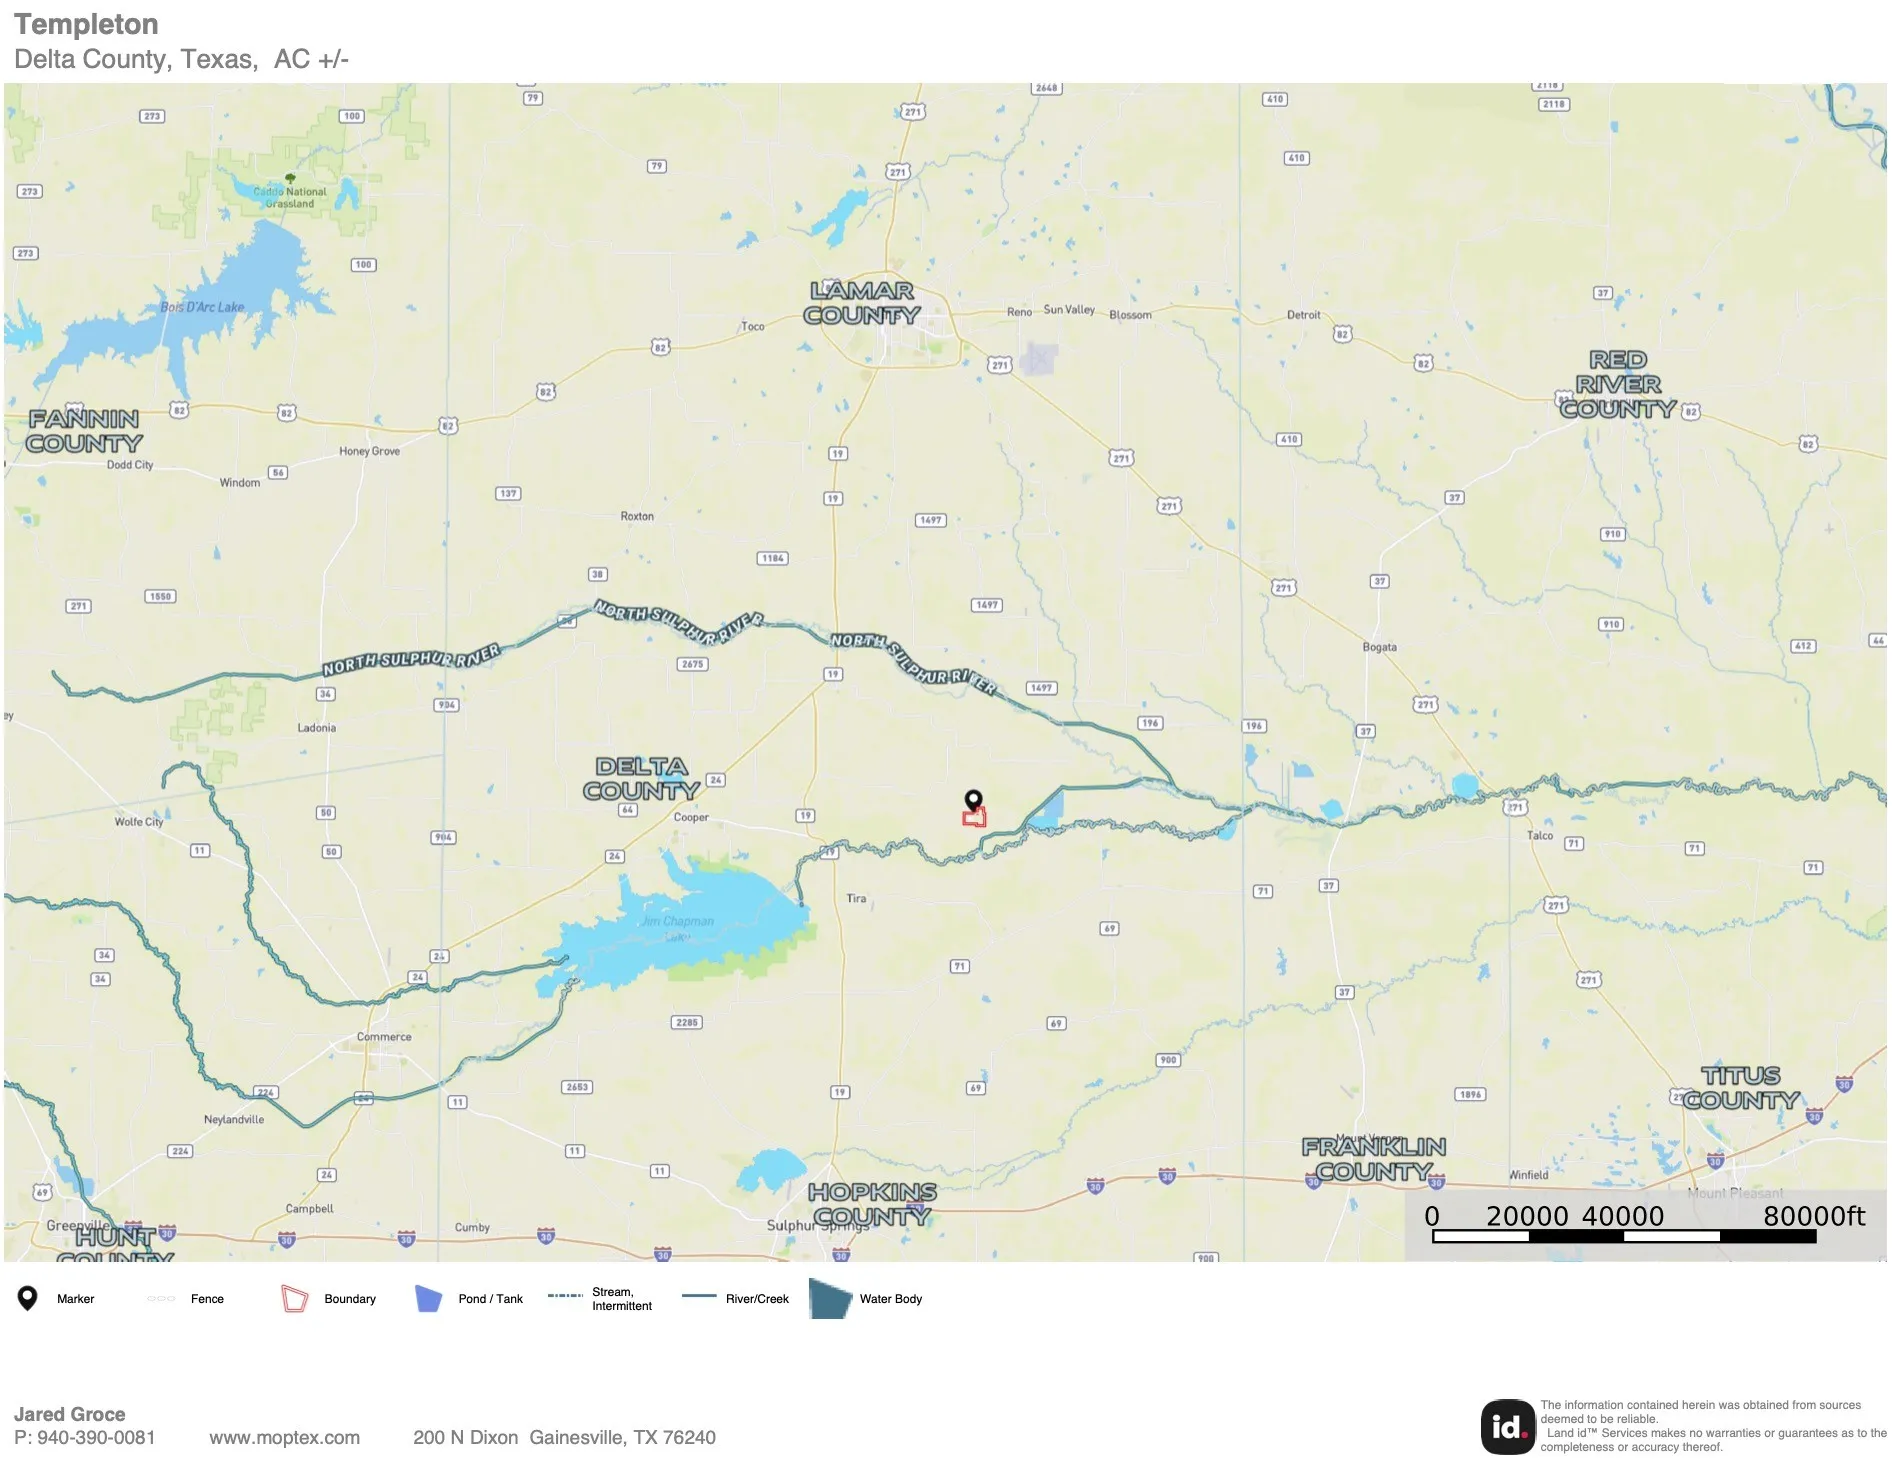
Task: Click the Commerce town label
Action: (384, 1037)
